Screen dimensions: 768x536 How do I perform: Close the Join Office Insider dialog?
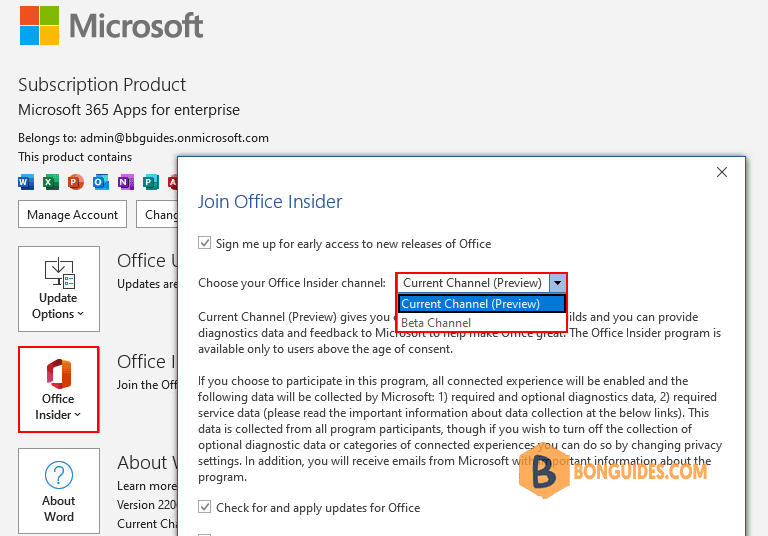[721, 172]
